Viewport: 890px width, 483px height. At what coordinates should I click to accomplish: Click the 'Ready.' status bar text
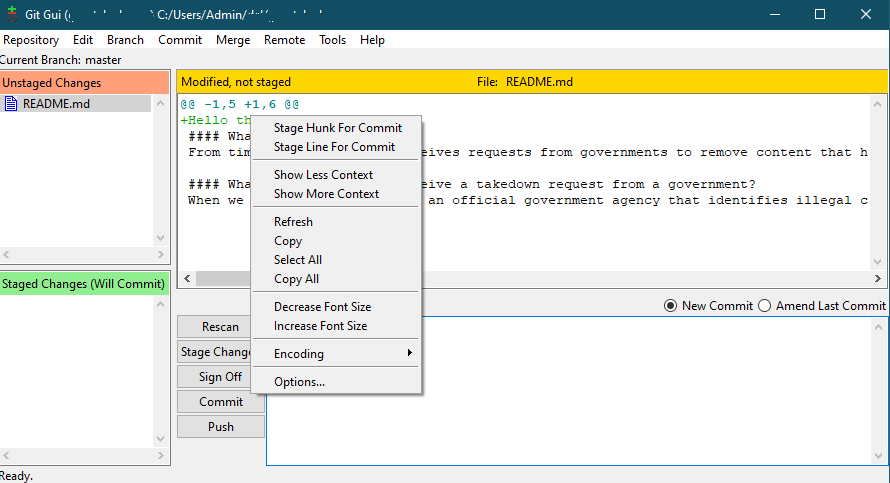(16, 476)
